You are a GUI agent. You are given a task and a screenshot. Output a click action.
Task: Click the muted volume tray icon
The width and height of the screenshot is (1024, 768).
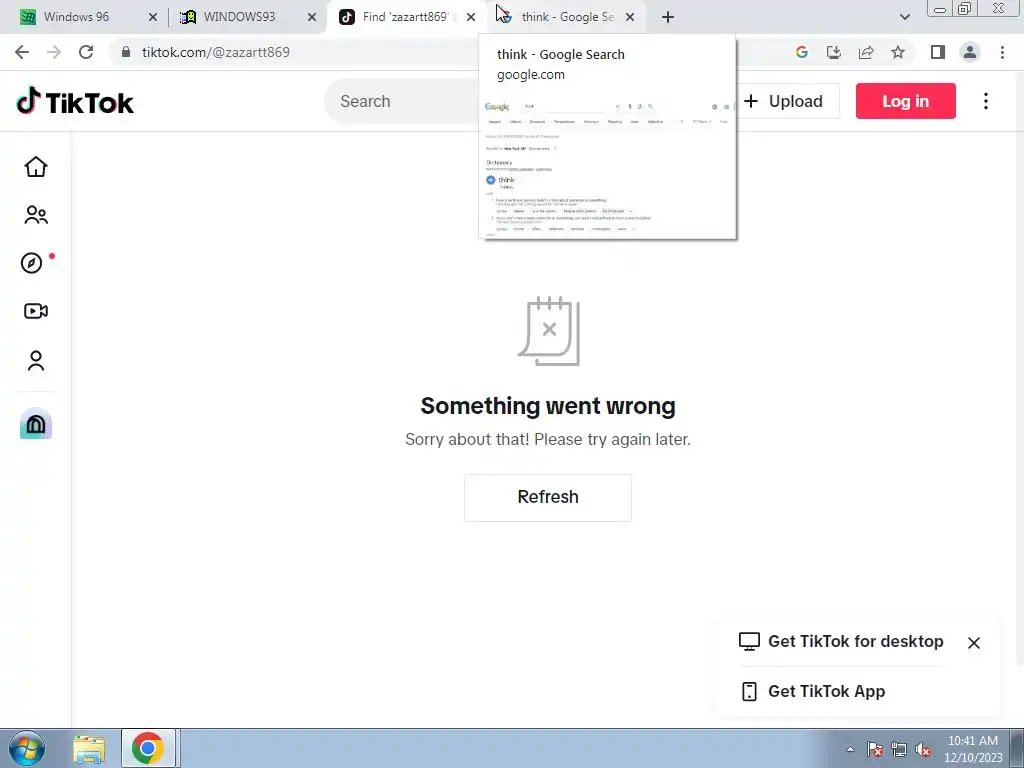[923, 750]
